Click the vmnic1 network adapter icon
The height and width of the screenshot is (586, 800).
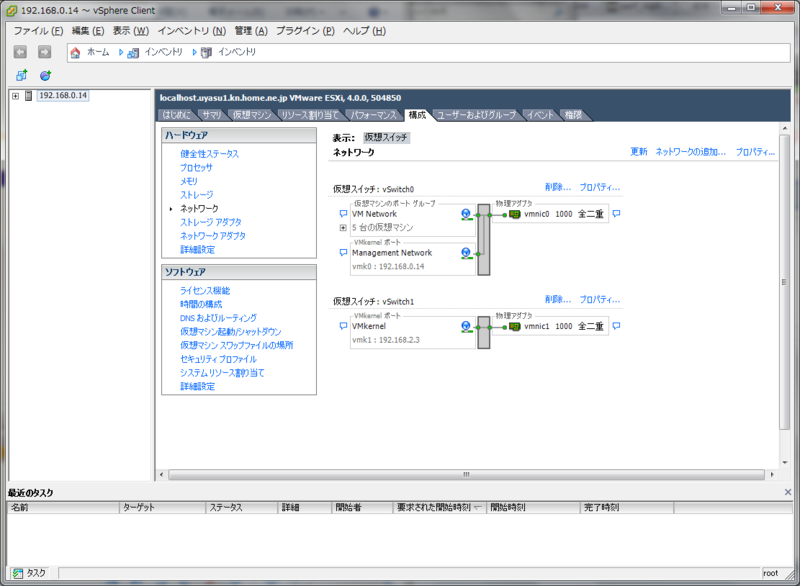(515, 326)
